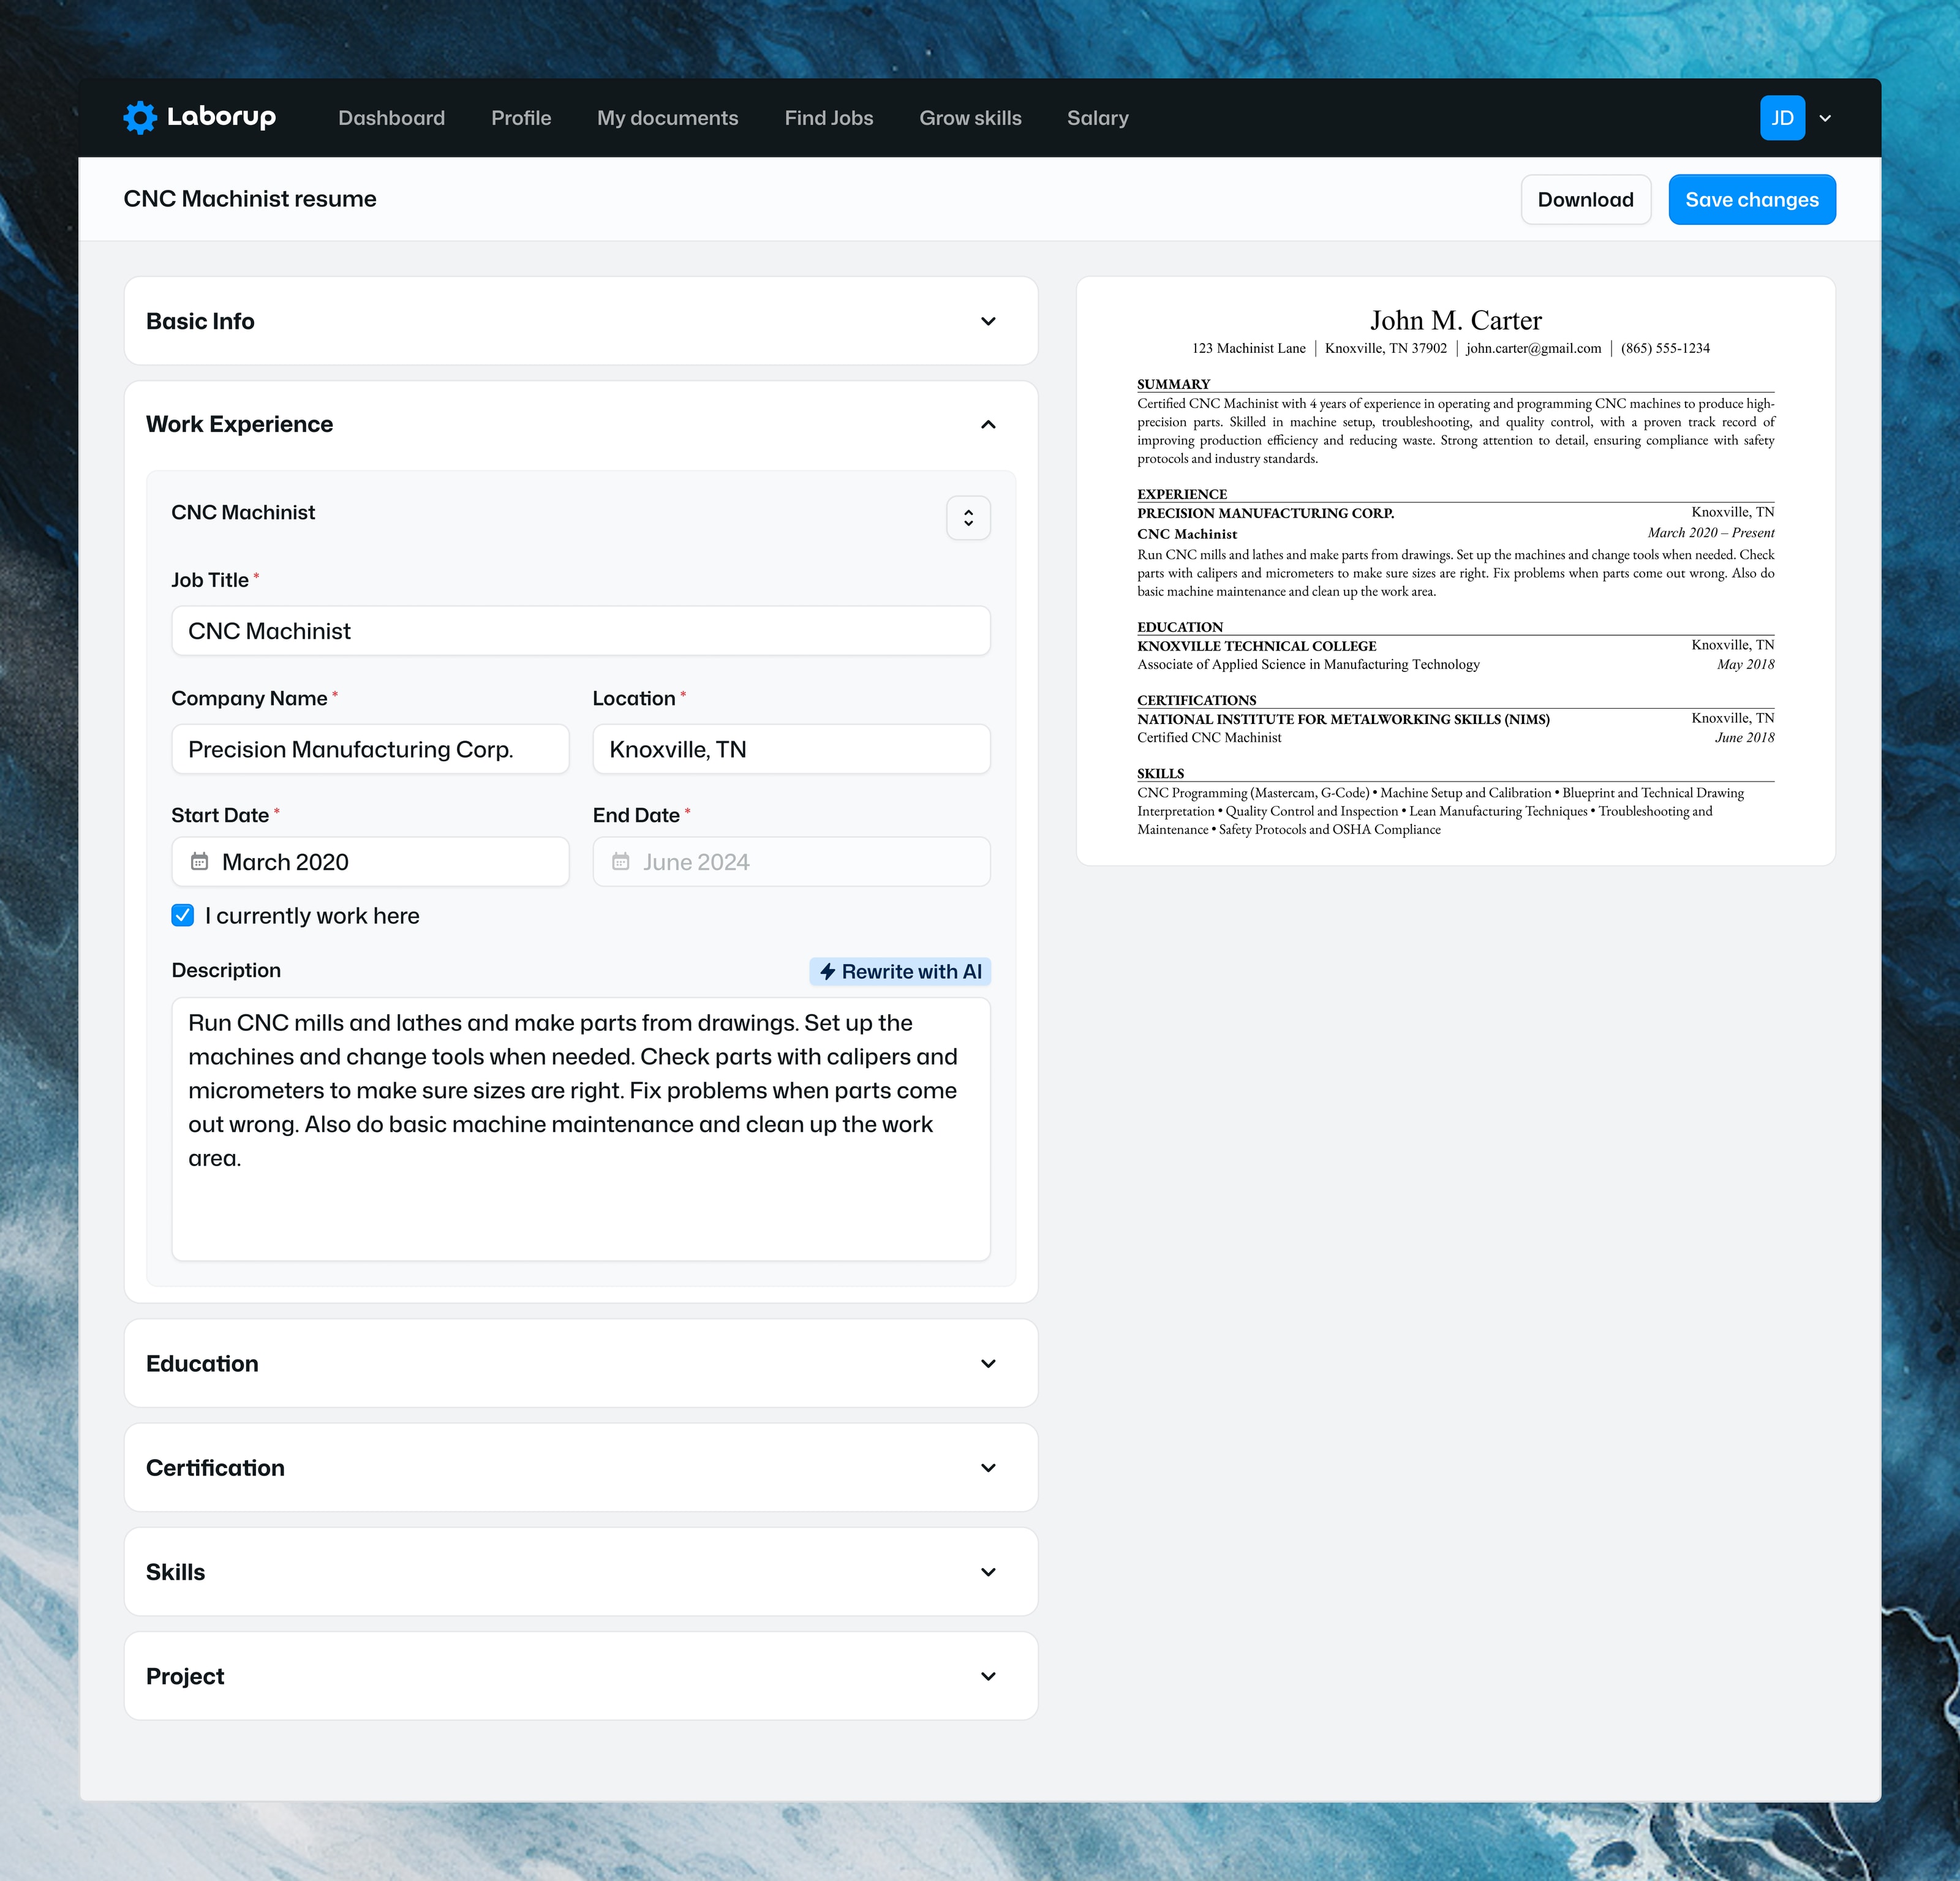Screen dimensions: 1960x1881
Task: Click inside the Description text area
Action: (x=581, y=1129)
